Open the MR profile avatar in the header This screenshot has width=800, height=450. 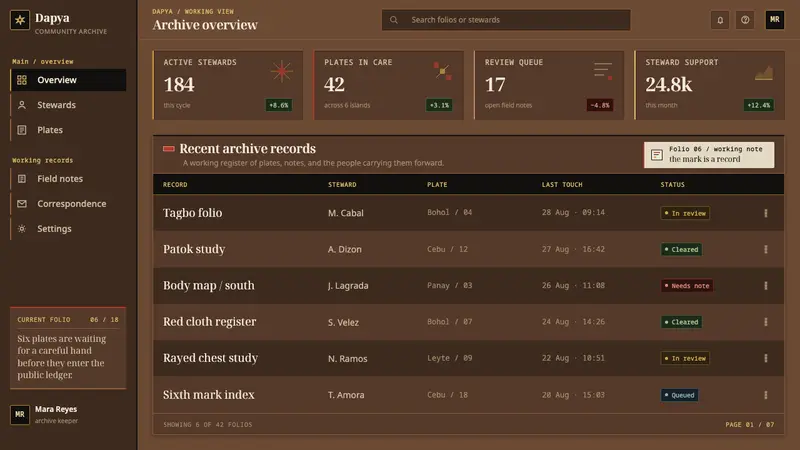pos(774,20)
